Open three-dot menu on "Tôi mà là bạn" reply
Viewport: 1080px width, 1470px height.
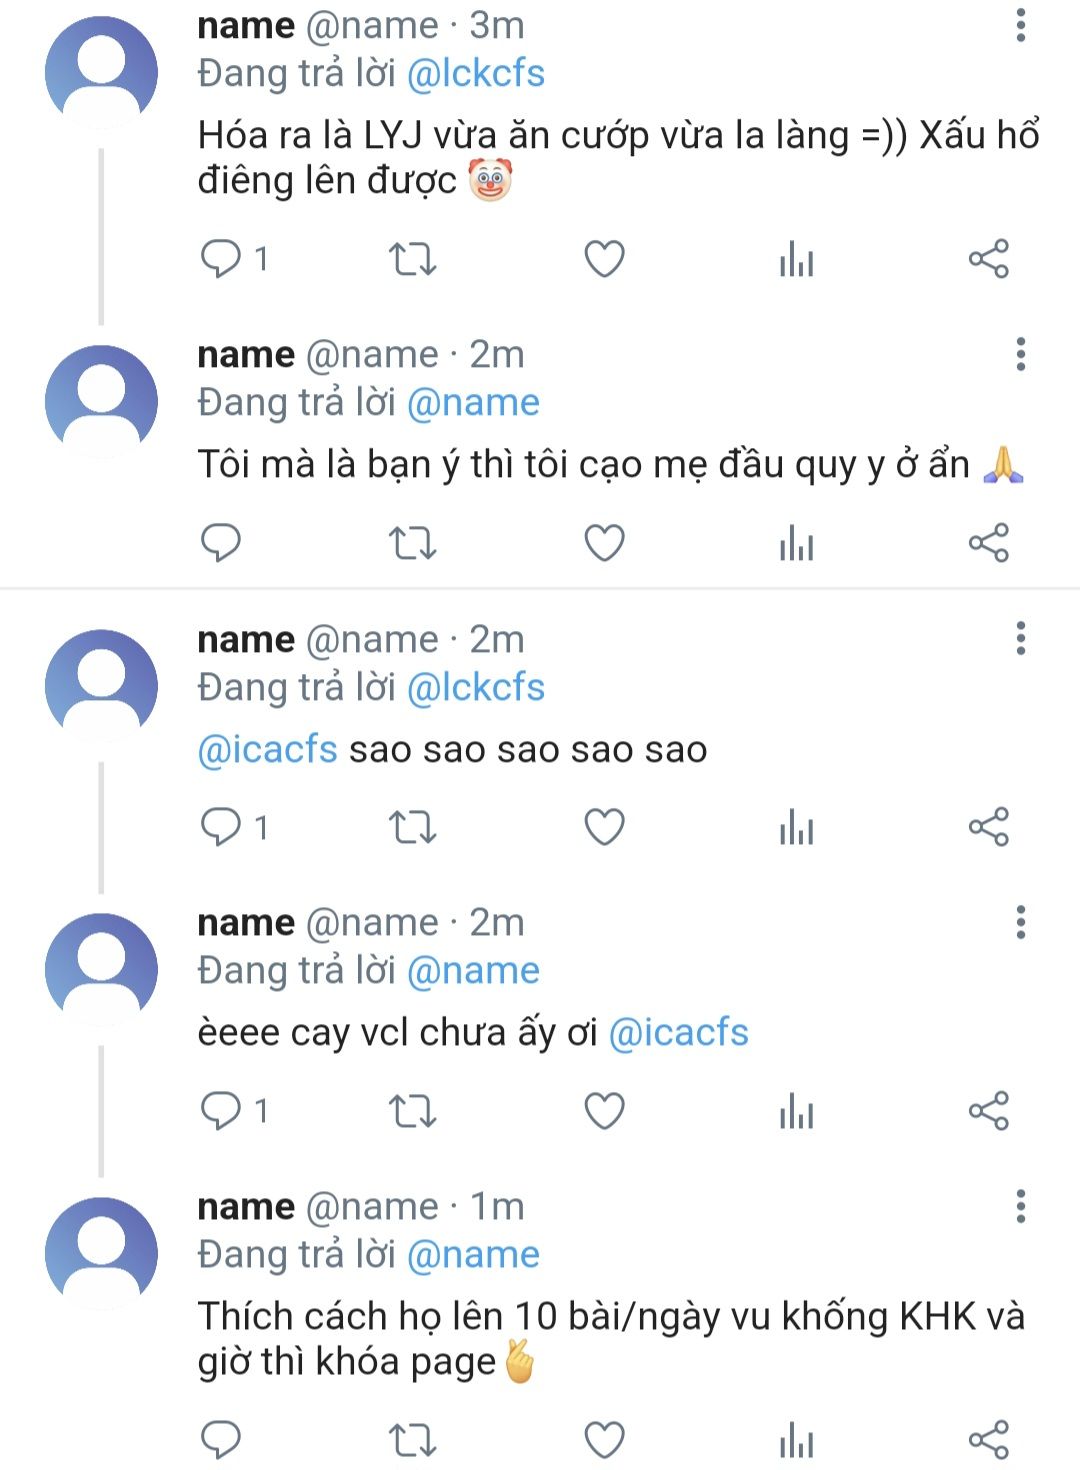(x=1020, y=355)
